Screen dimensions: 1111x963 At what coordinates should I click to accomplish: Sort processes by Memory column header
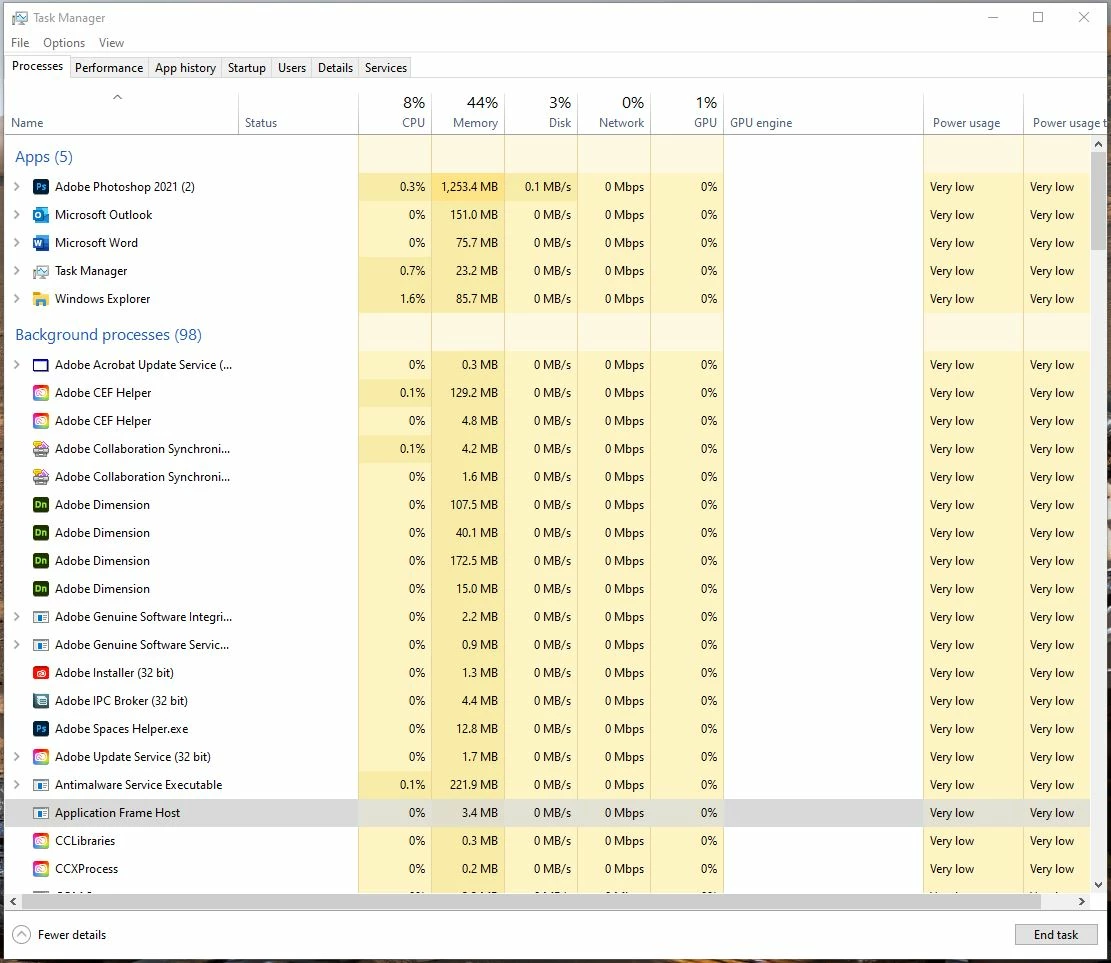click(x=468, y=113)
